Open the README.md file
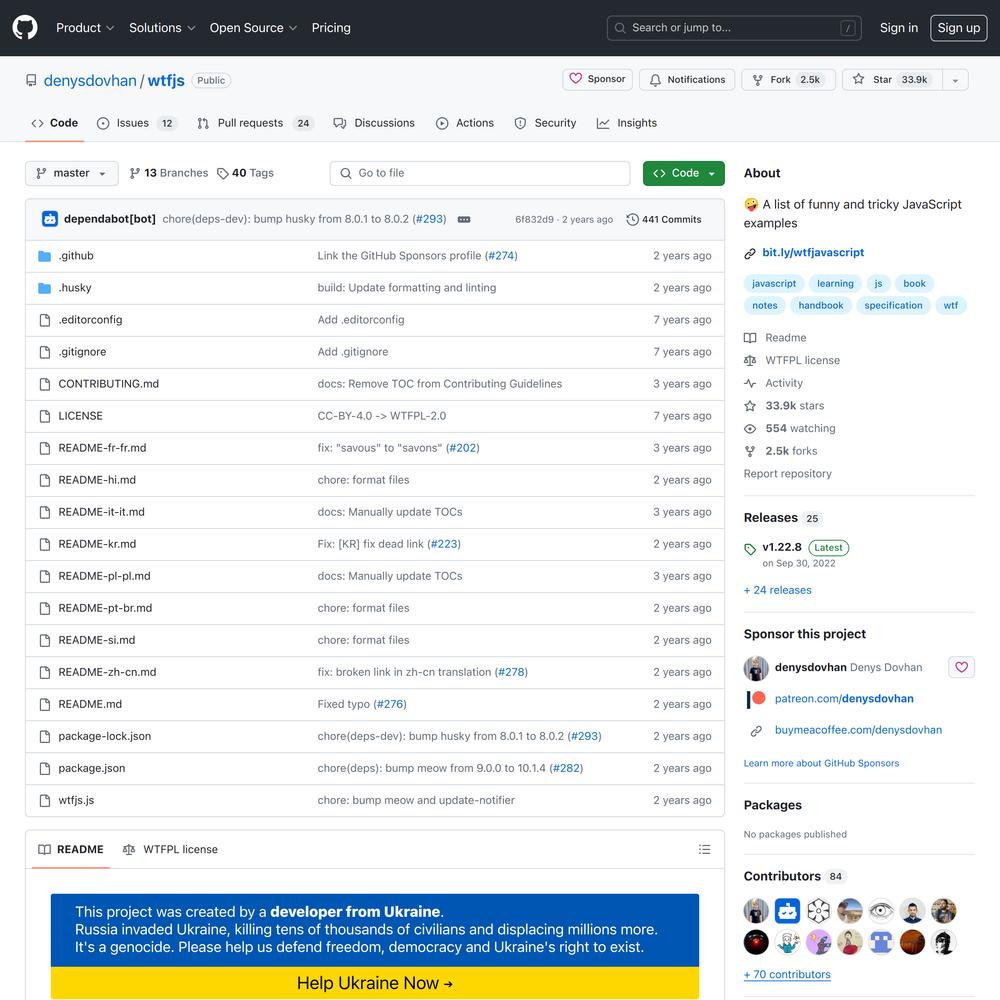 pos(90,704)
